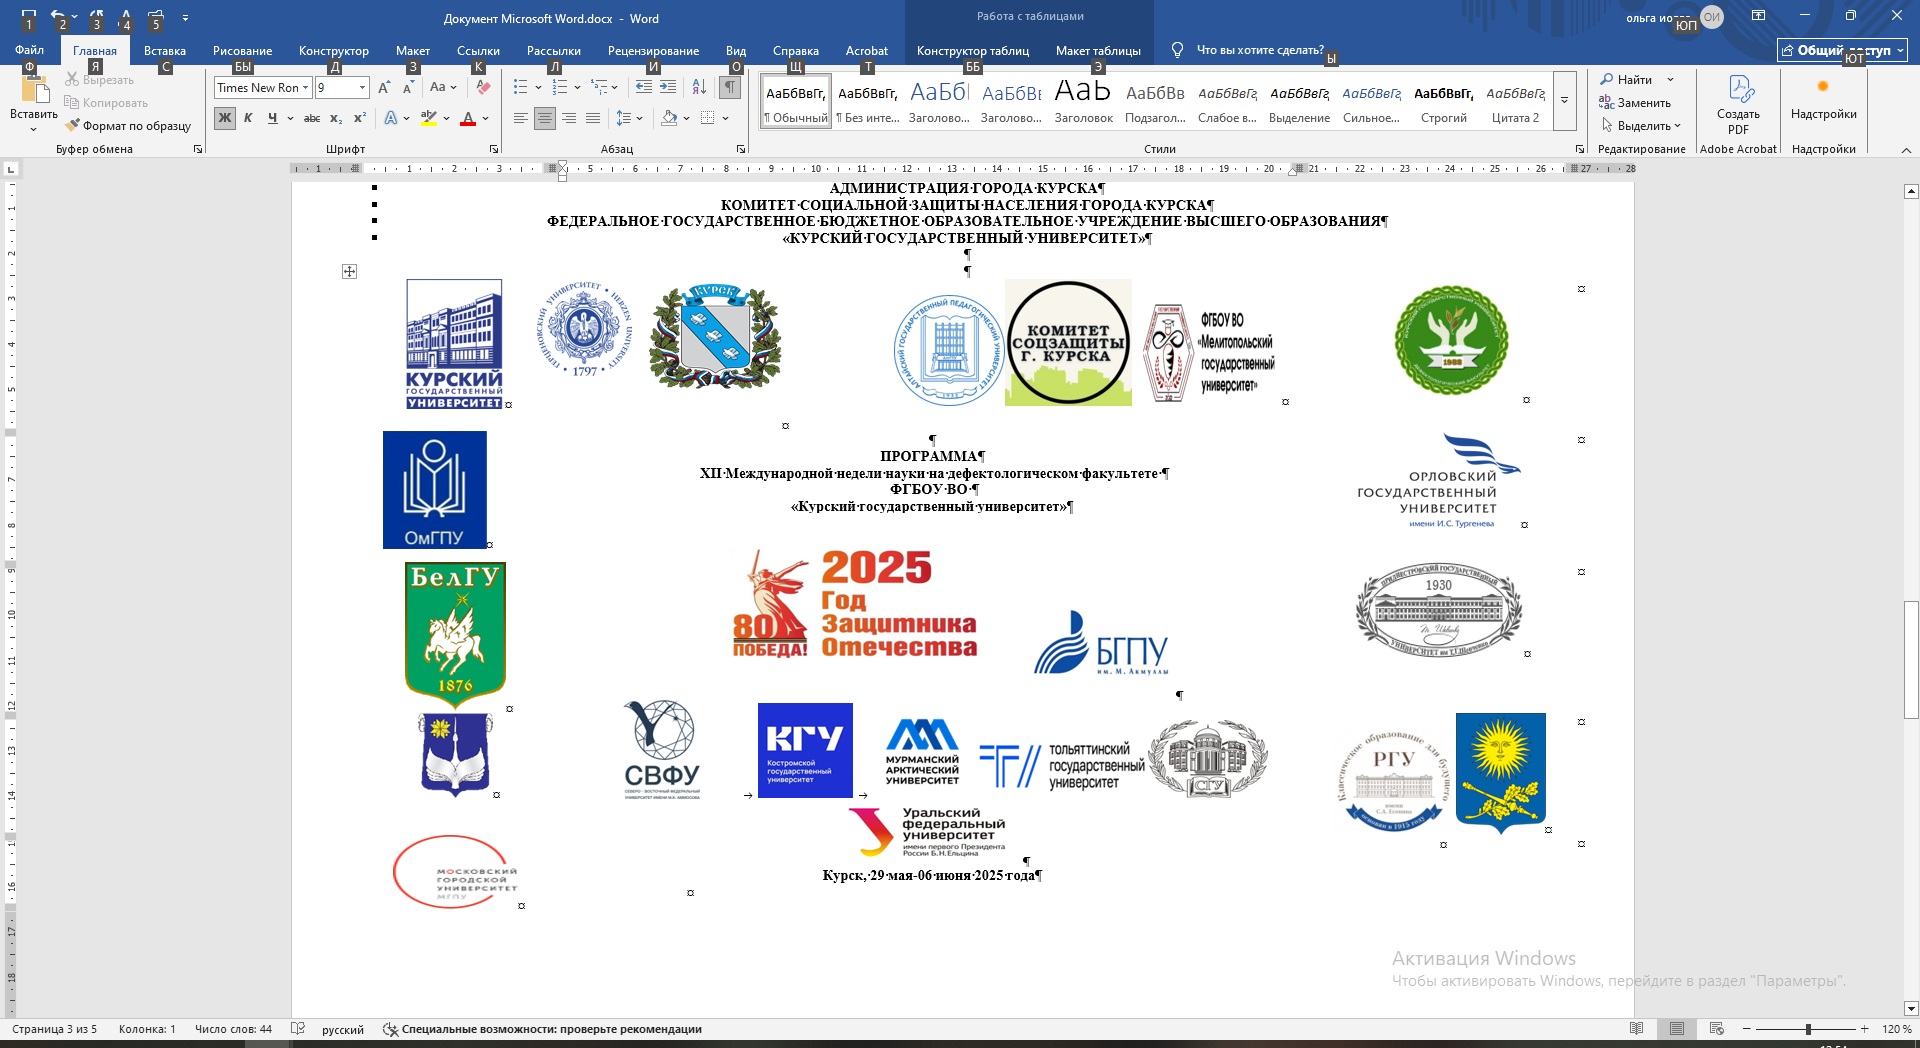1920x1048 pixels.
Task: Toggle Print Layout view in the status bar
Action: [1677, 1029]
